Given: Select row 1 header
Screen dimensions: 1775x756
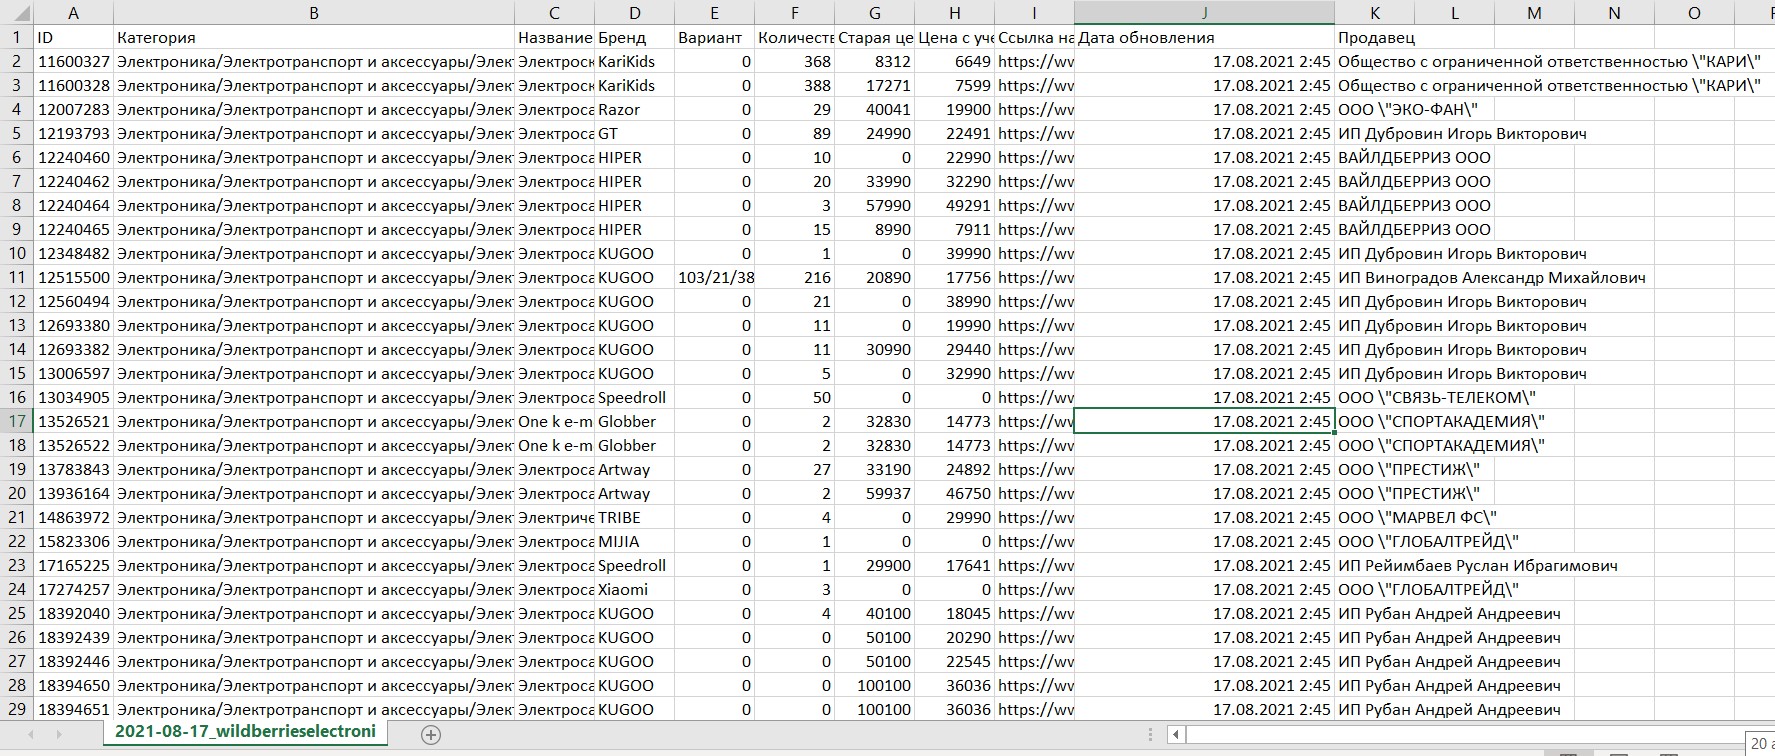Looking at the screenshot, I should point(17,38).
